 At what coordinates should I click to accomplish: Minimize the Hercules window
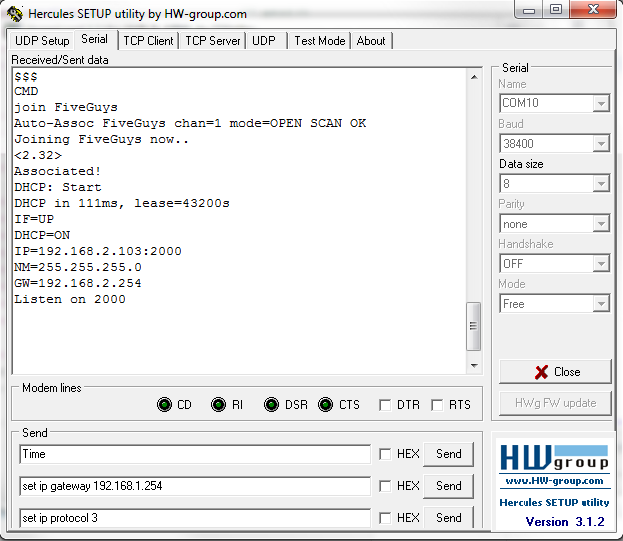[x=529, y=10]
